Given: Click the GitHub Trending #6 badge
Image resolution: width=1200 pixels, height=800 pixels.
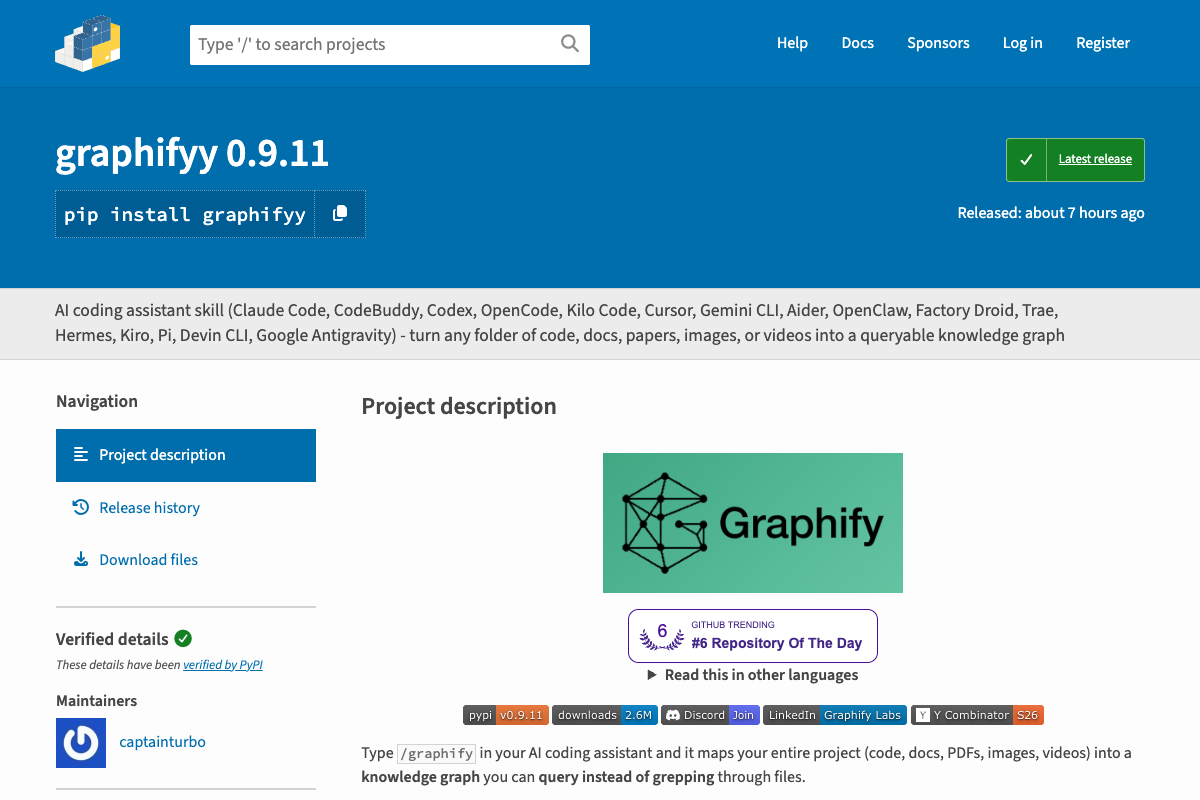Looking at the screenshot, I should 753,636.
